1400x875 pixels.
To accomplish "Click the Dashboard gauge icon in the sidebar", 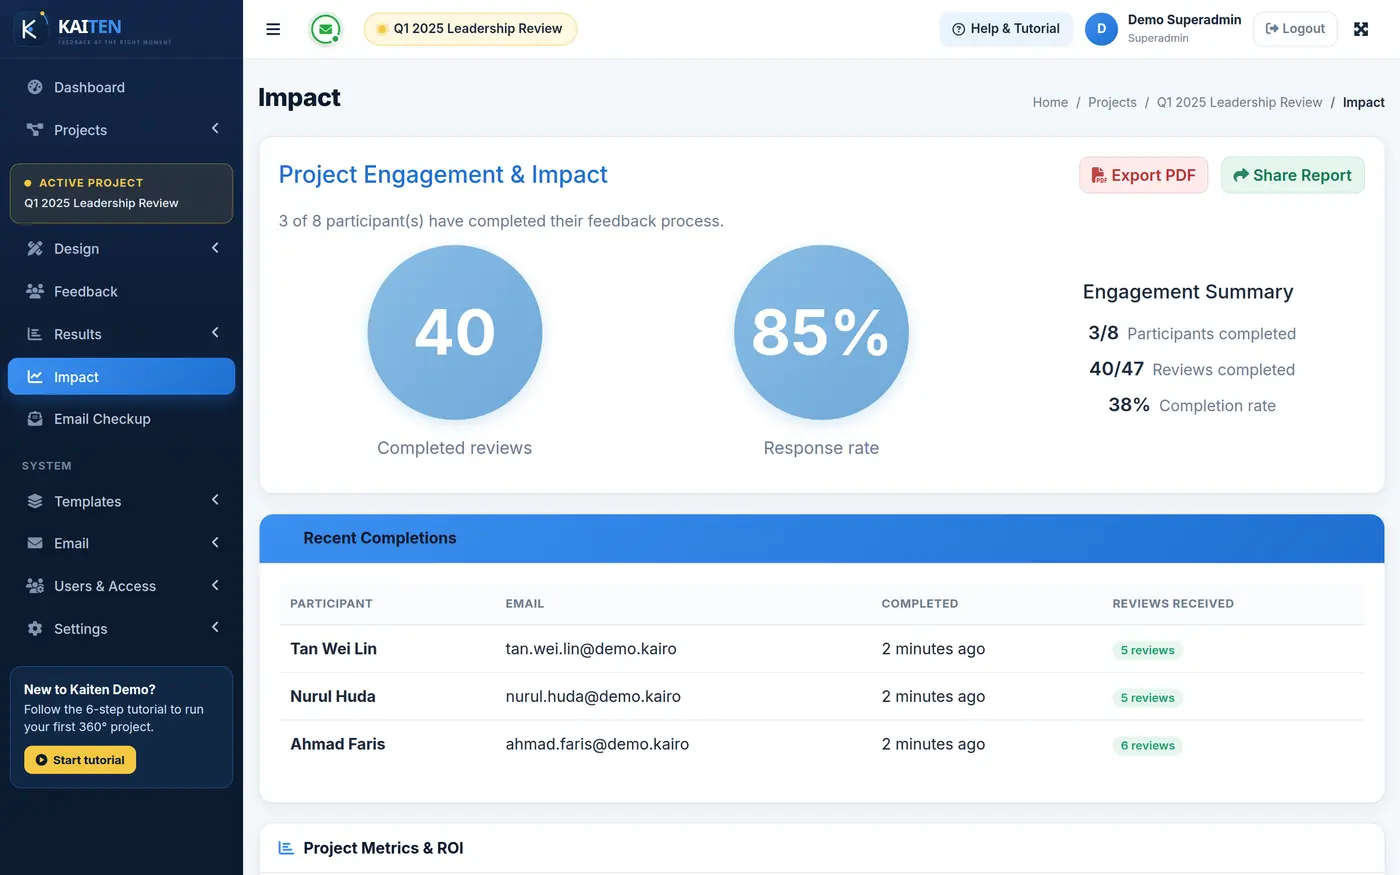I will (x=35, y=87).
